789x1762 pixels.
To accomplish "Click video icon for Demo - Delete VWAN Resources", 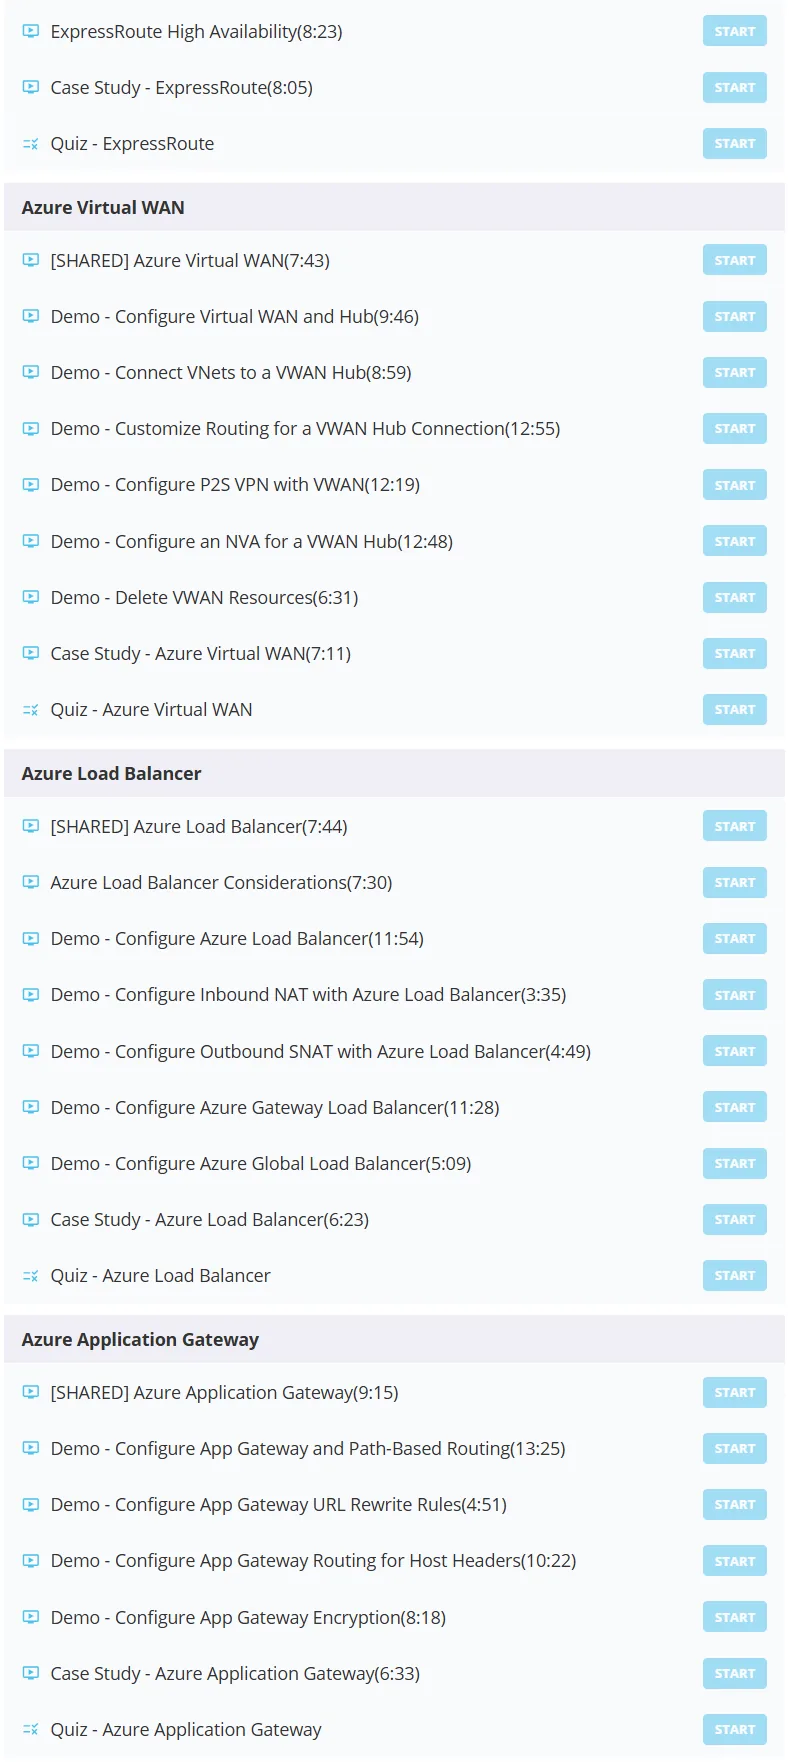I will 31,597.
